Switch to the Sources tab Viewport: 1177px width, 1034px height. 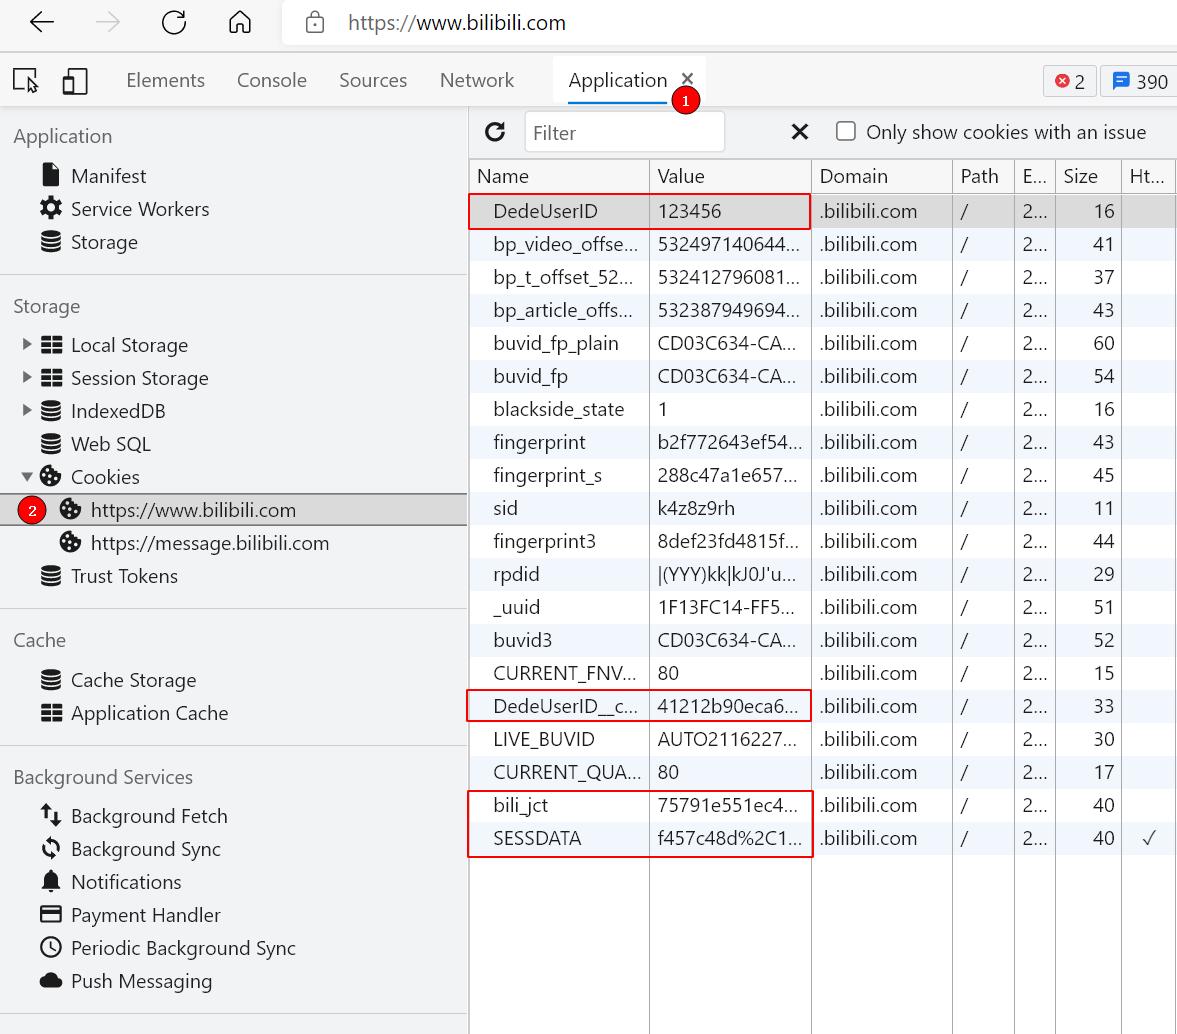point(373,80)
